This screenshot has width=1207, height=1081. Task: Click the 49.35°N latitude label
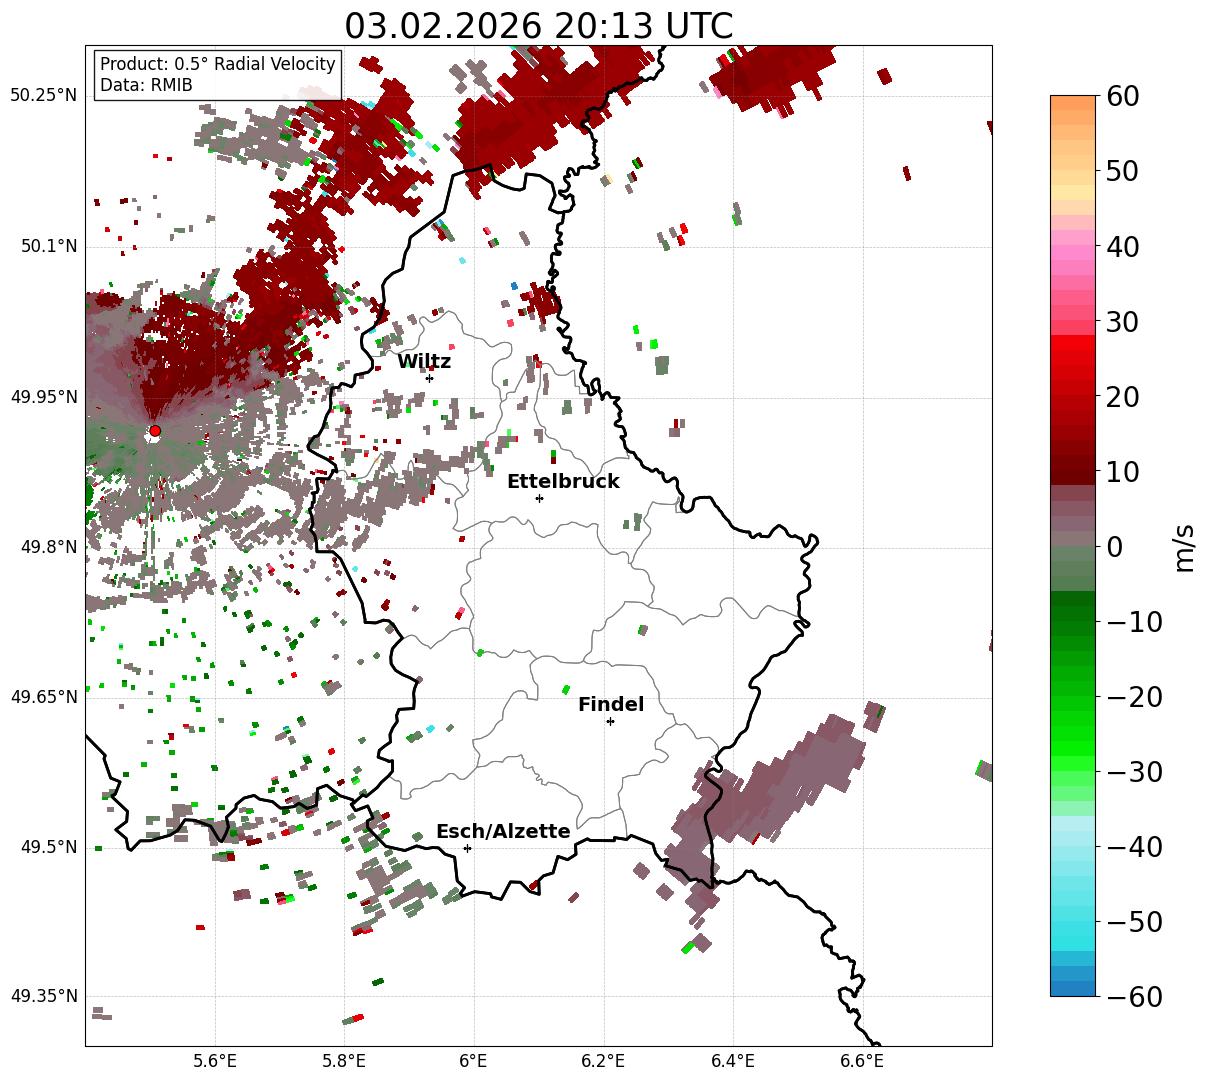tap(43, 996)
